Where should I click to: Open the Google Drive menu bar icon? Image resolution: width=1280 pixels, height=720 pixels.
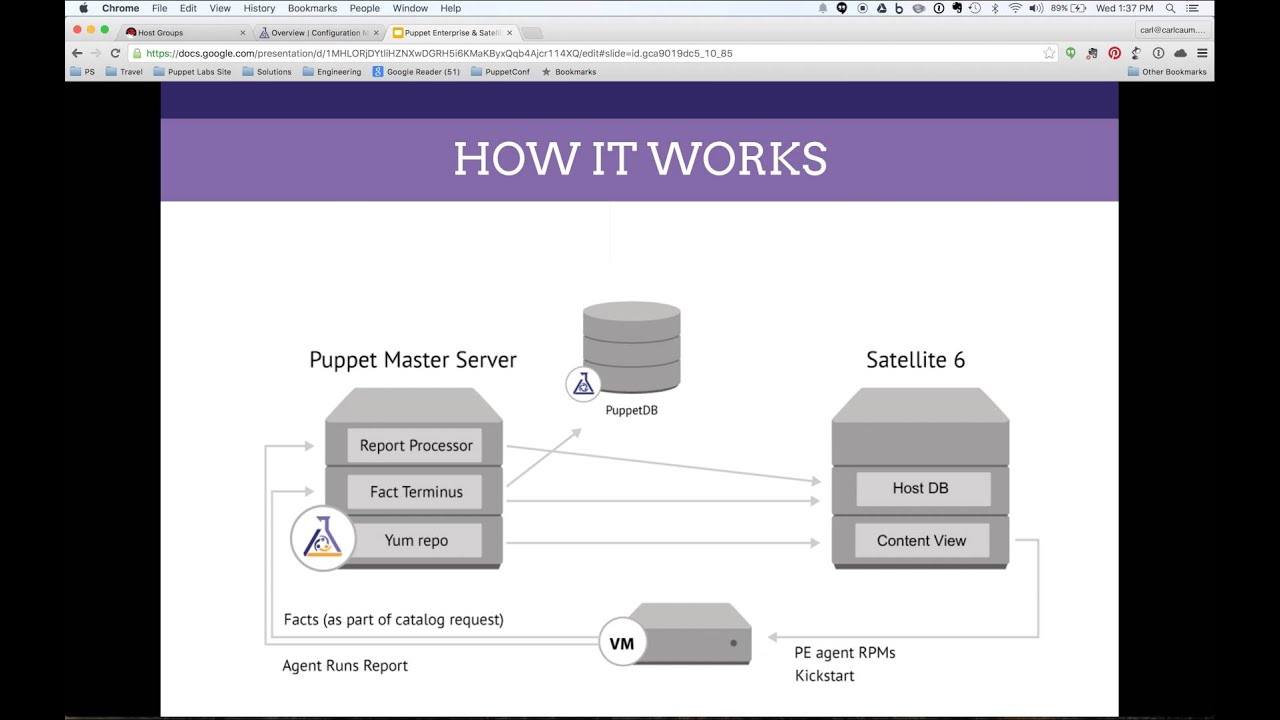click(882, 8)
